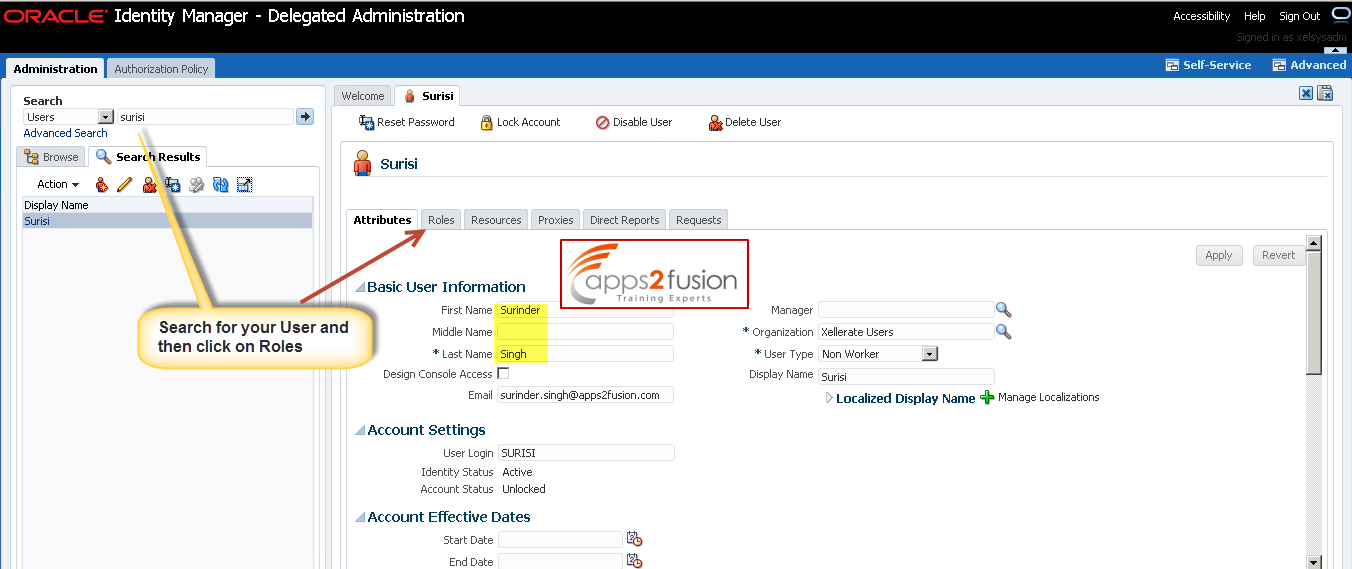The height and width of the screenshot is (569, 1352).
Task: Click the search go arrow button
Action: [305, 117]
